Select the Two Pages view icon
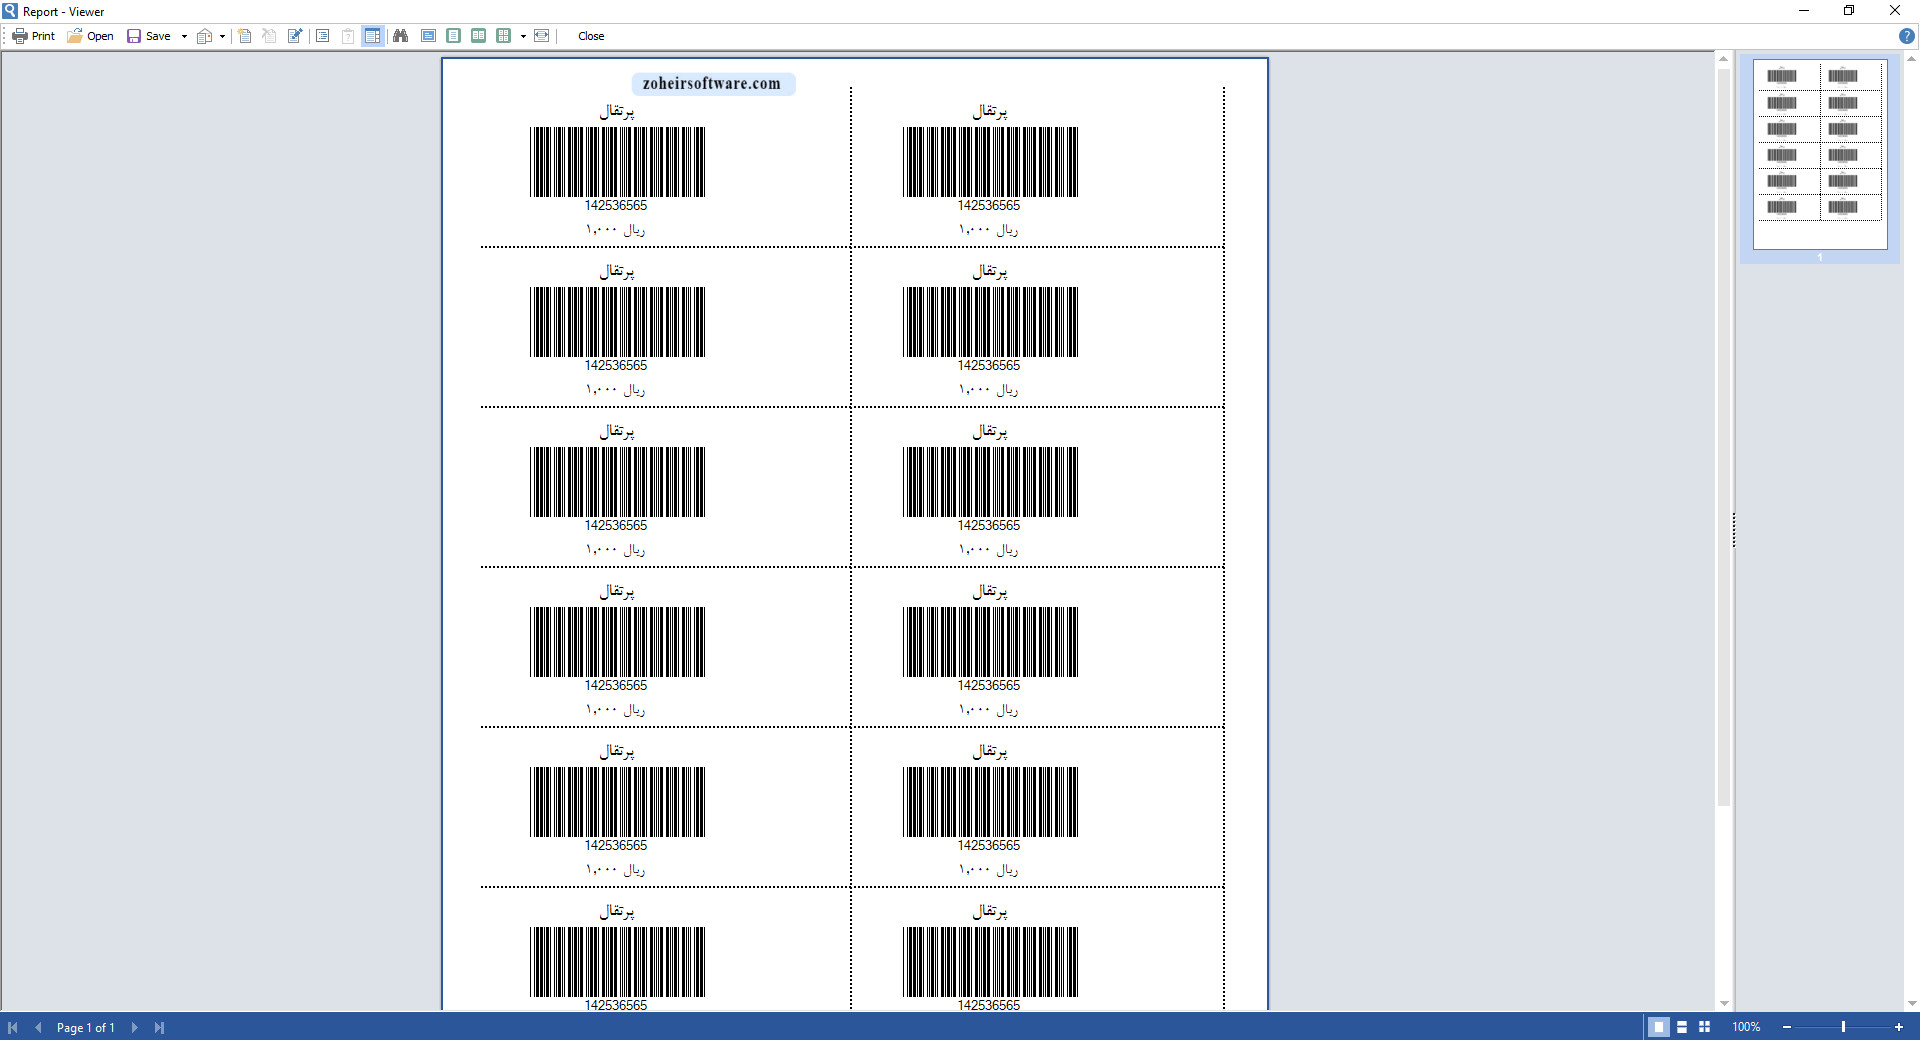The height and width of the screenshot is (1040, 1920). coord(479,36)
